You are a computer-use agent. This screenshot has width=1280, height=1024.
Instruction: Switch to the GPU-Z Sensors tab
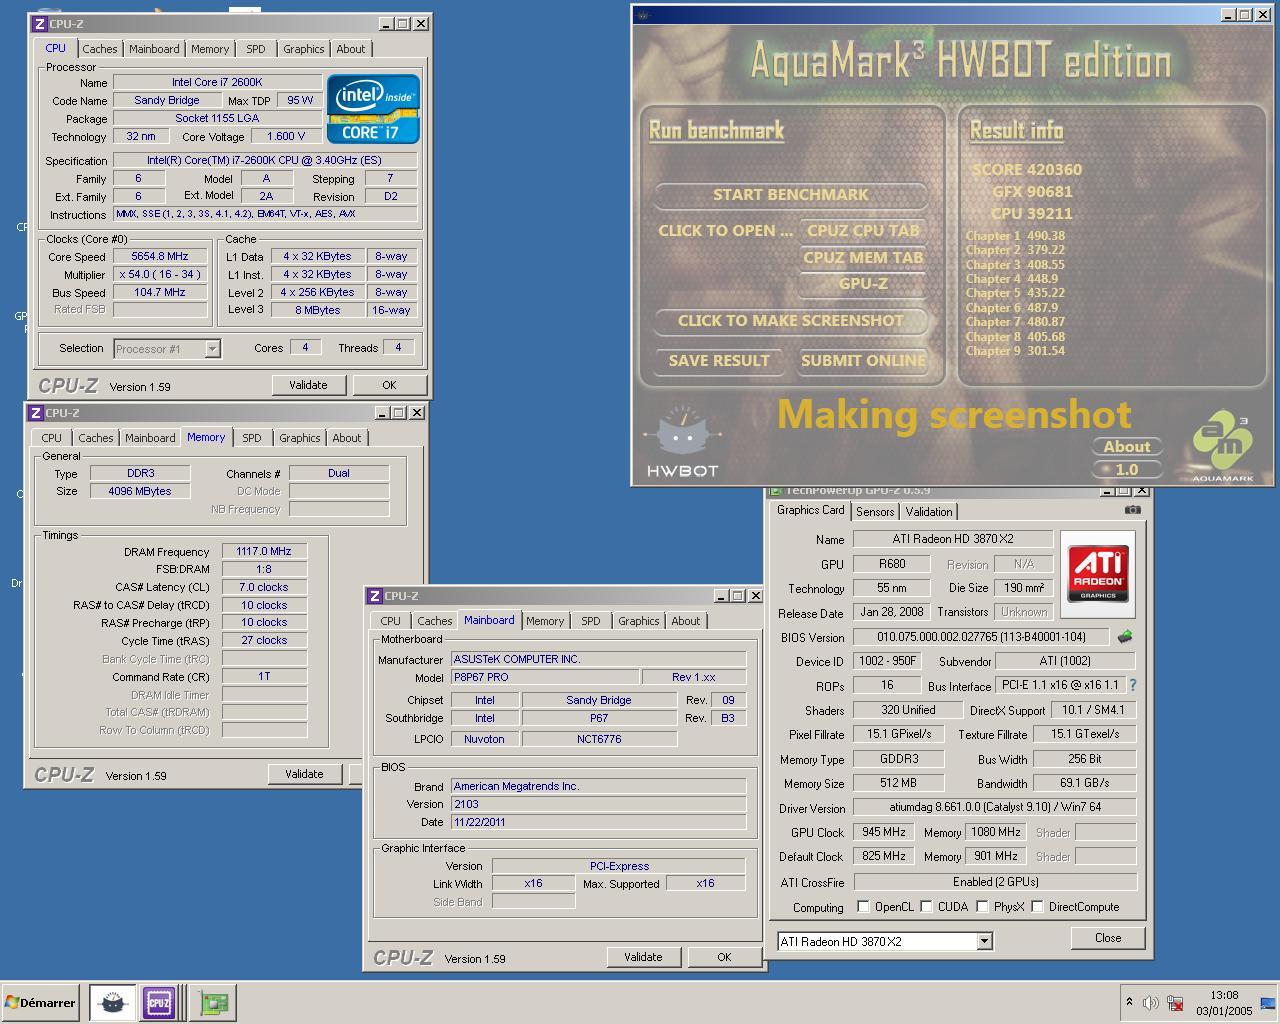tap(875, 511)
